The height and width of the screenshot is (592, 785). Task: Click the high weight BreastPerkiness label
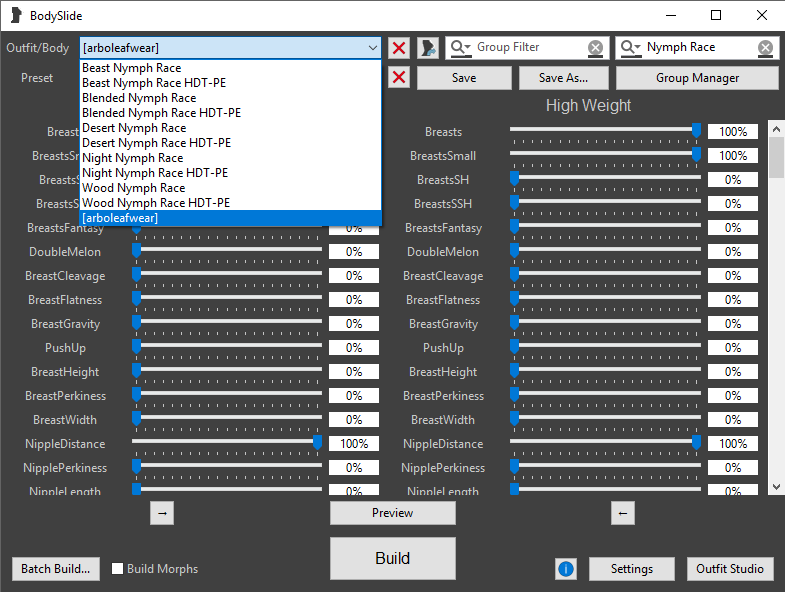(x=444, y=396)
